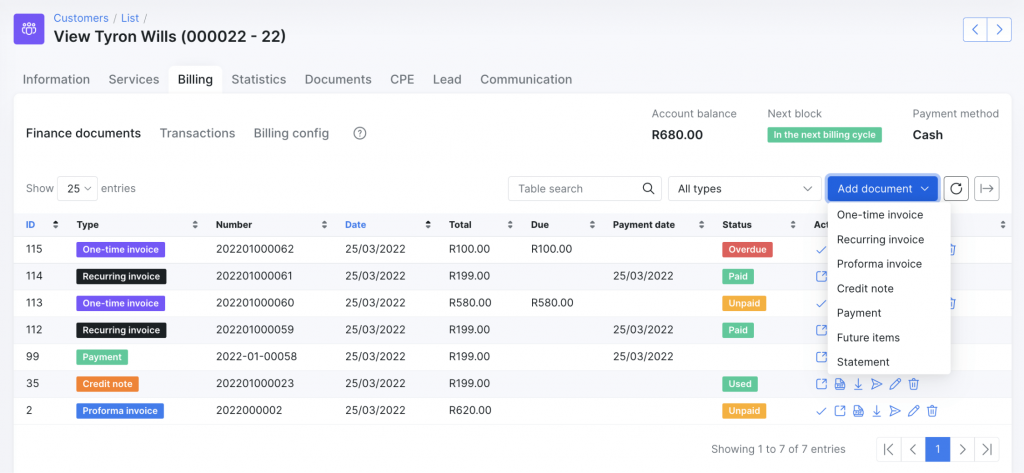
Task: Open recurring invoice 114 view icon
Action: pyautogui.click(x=822, y=276)
